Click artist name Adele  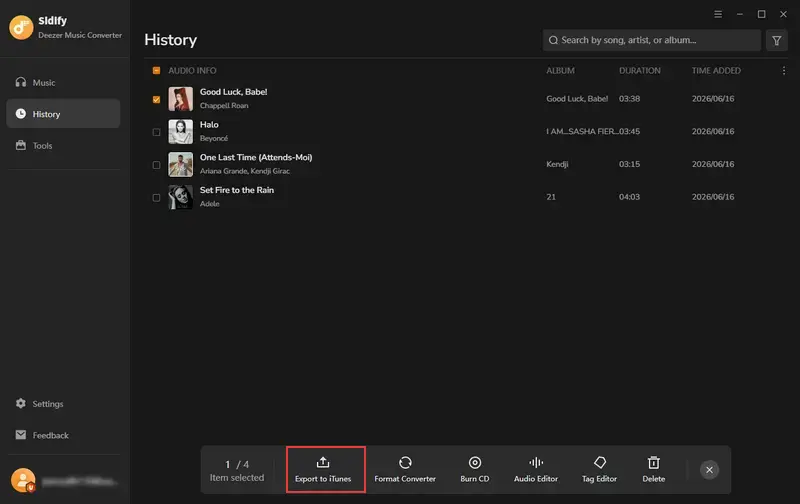[210, 204]
